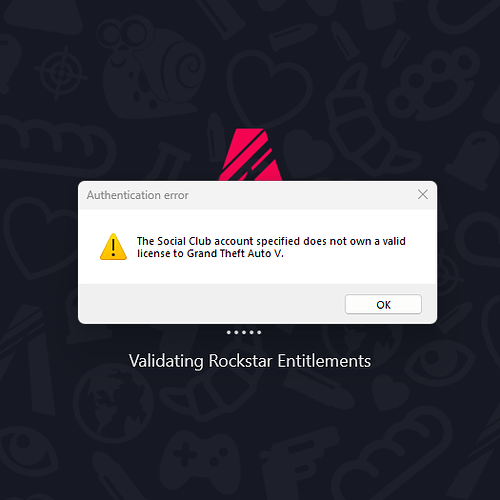
Task: Click the pink FiveM logo above the dialog
Action: (x=251, y=154)
